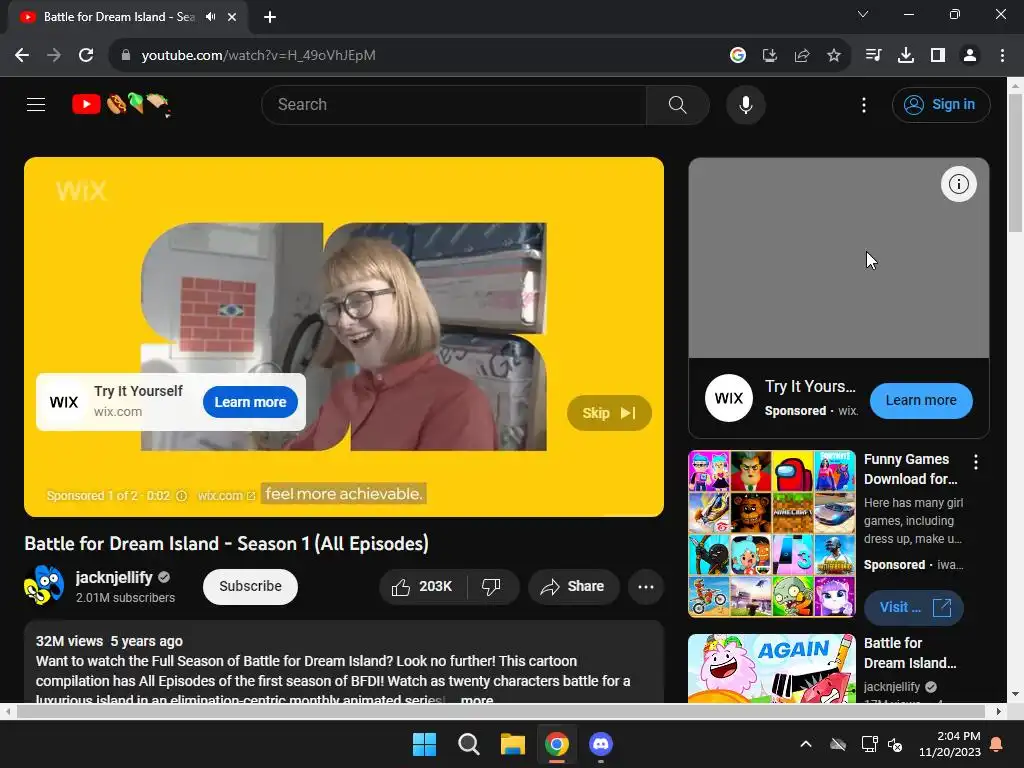
Task: Click the Share button
Action: 573,586
